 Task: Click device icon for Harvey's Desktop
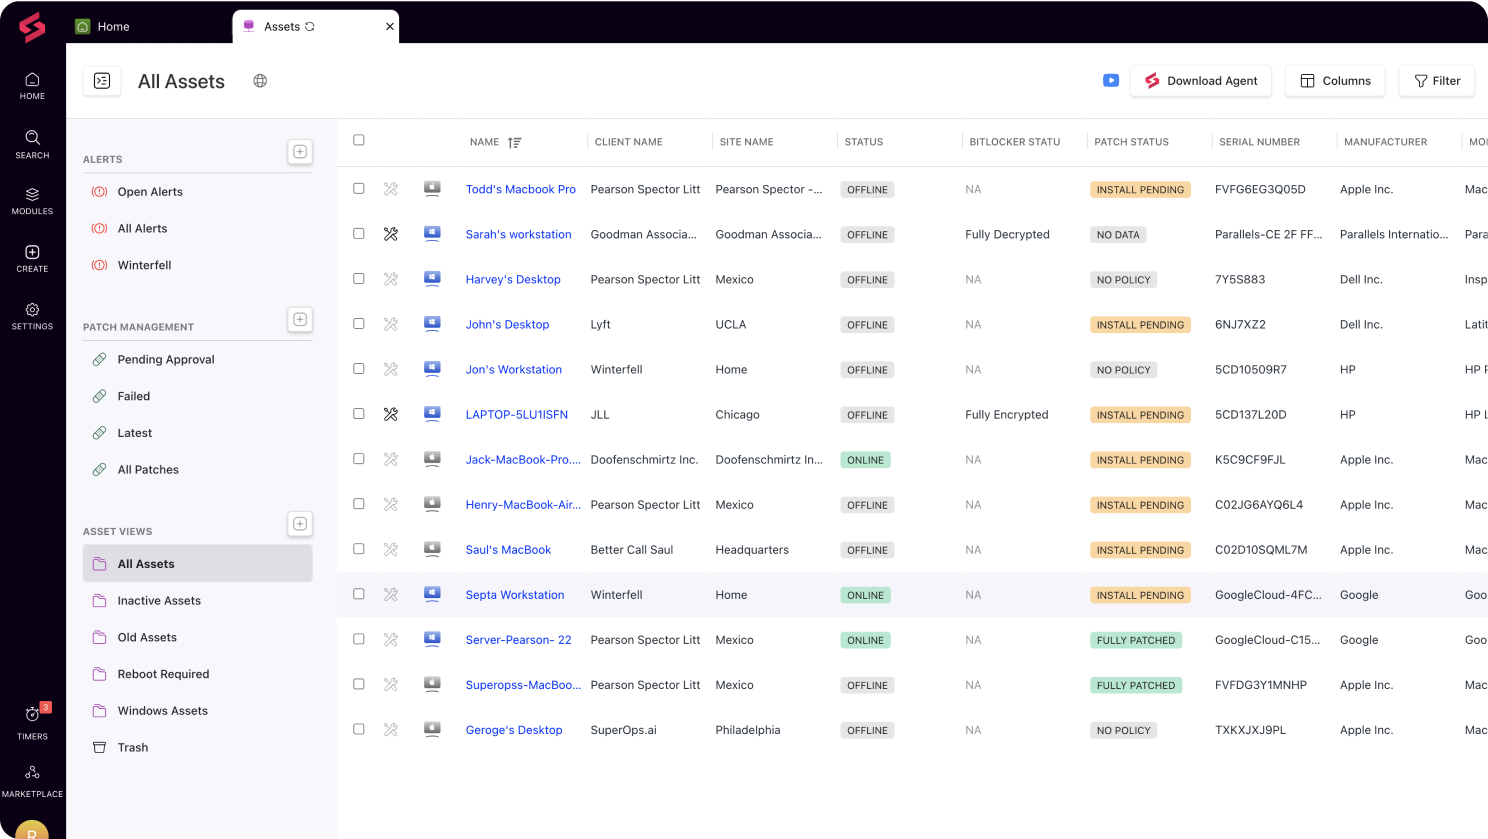(x=432, y=279)
